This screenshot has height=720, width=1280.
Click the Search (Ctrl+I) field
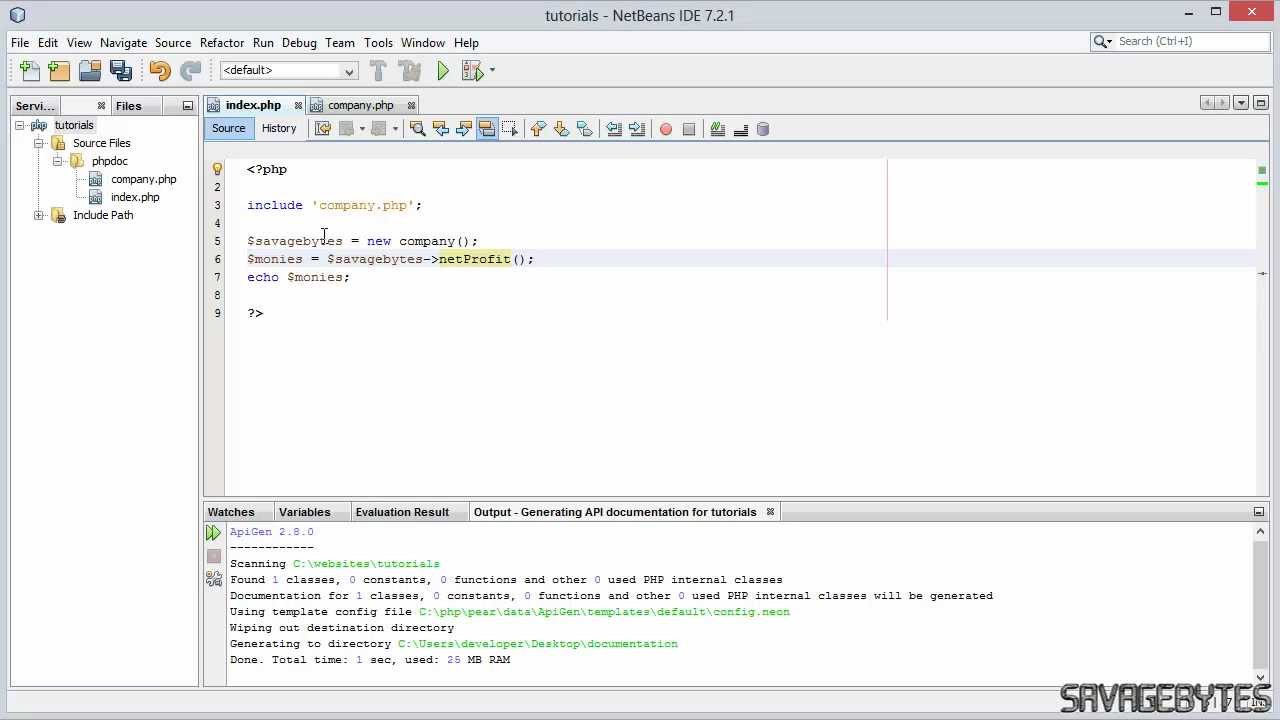(1180, 41)
